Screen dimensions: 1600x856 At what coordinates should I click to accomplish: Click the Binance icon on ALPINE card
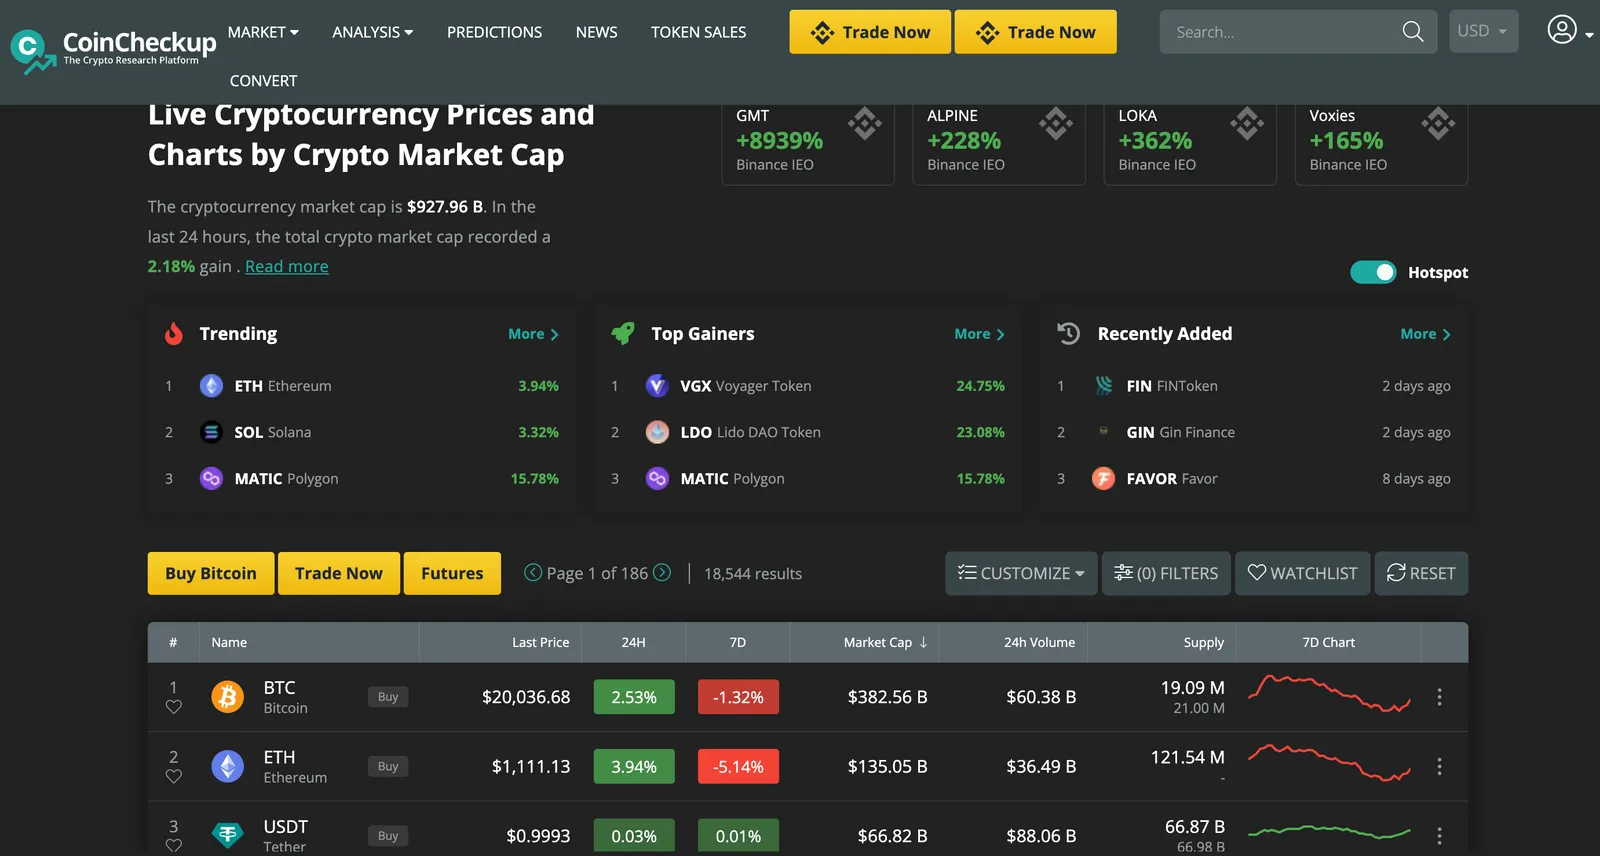click(1056, 124)
